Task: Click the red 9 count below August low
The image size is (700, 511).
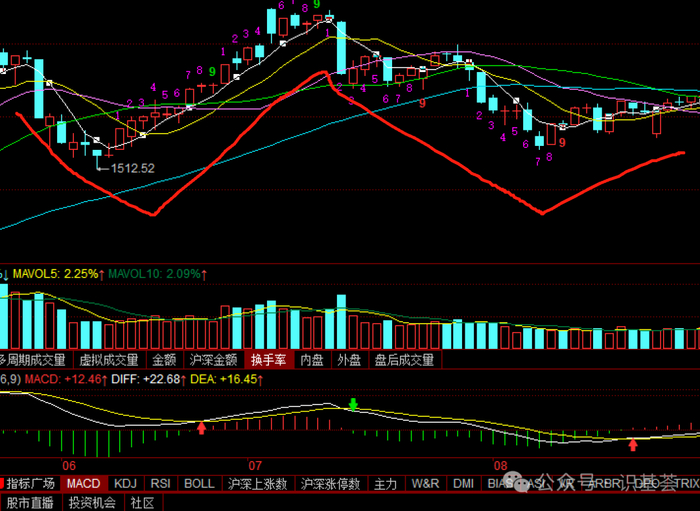Action: point(562,142)
